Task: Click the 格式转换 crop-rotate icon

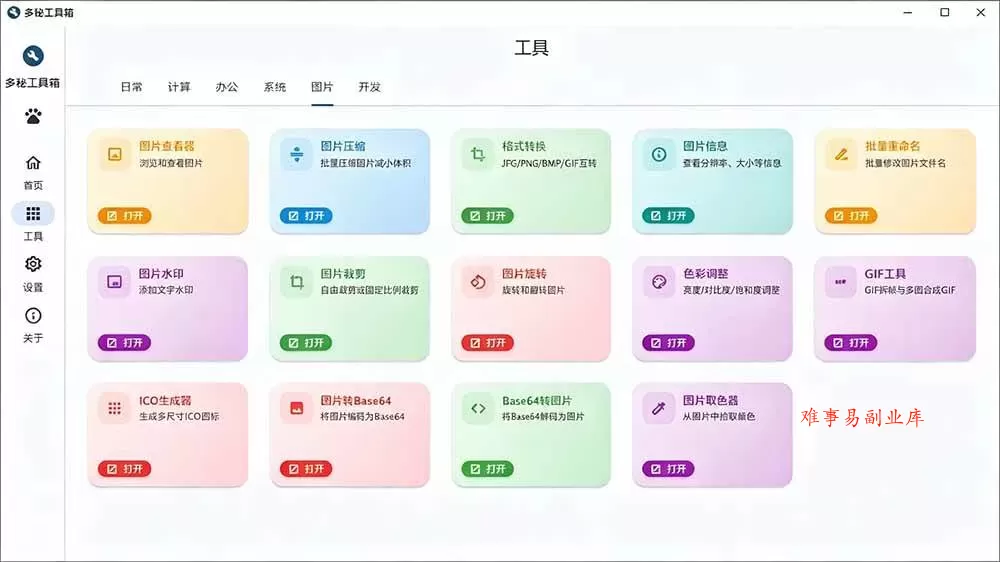Action: (478, 154)
